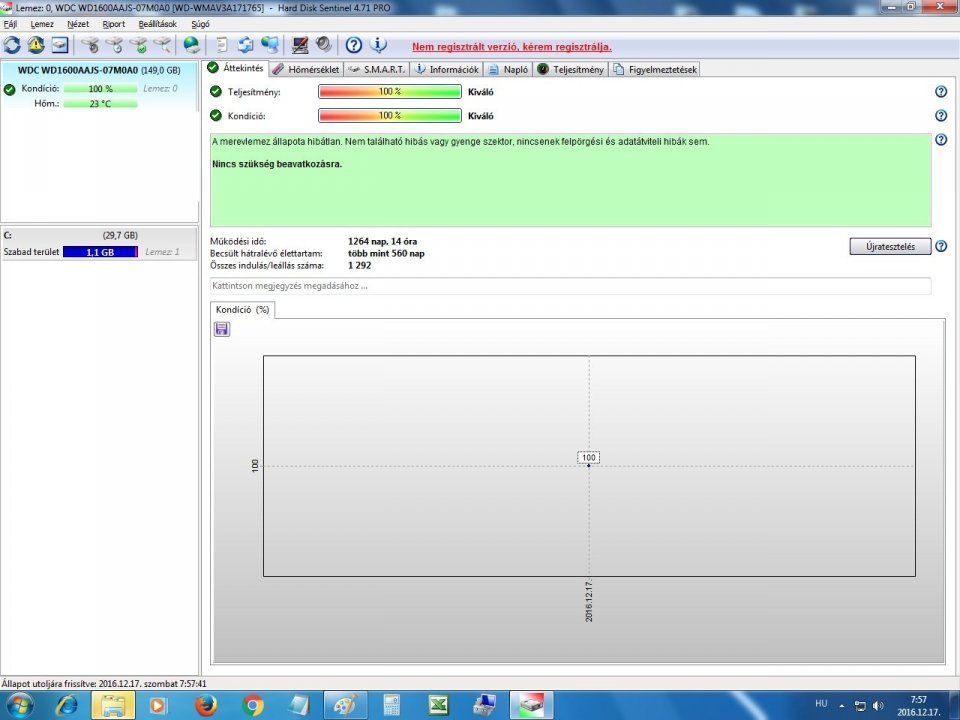This screenshot has height=720, width=960.
Task: Click the red registration link
Action: 511,47
